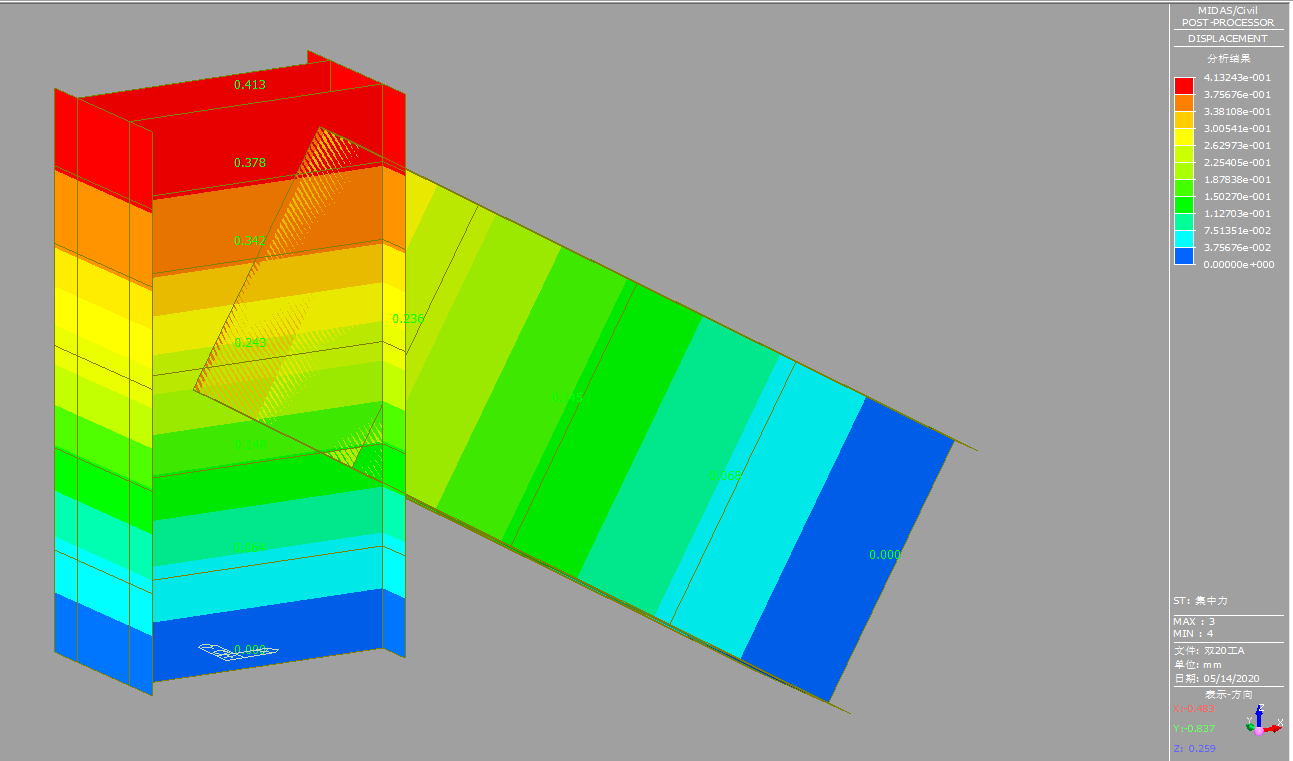
Task: Click the green legend swatch beside 1.50270e-001
Action: pyautogui.click(x=1184, y=205)
